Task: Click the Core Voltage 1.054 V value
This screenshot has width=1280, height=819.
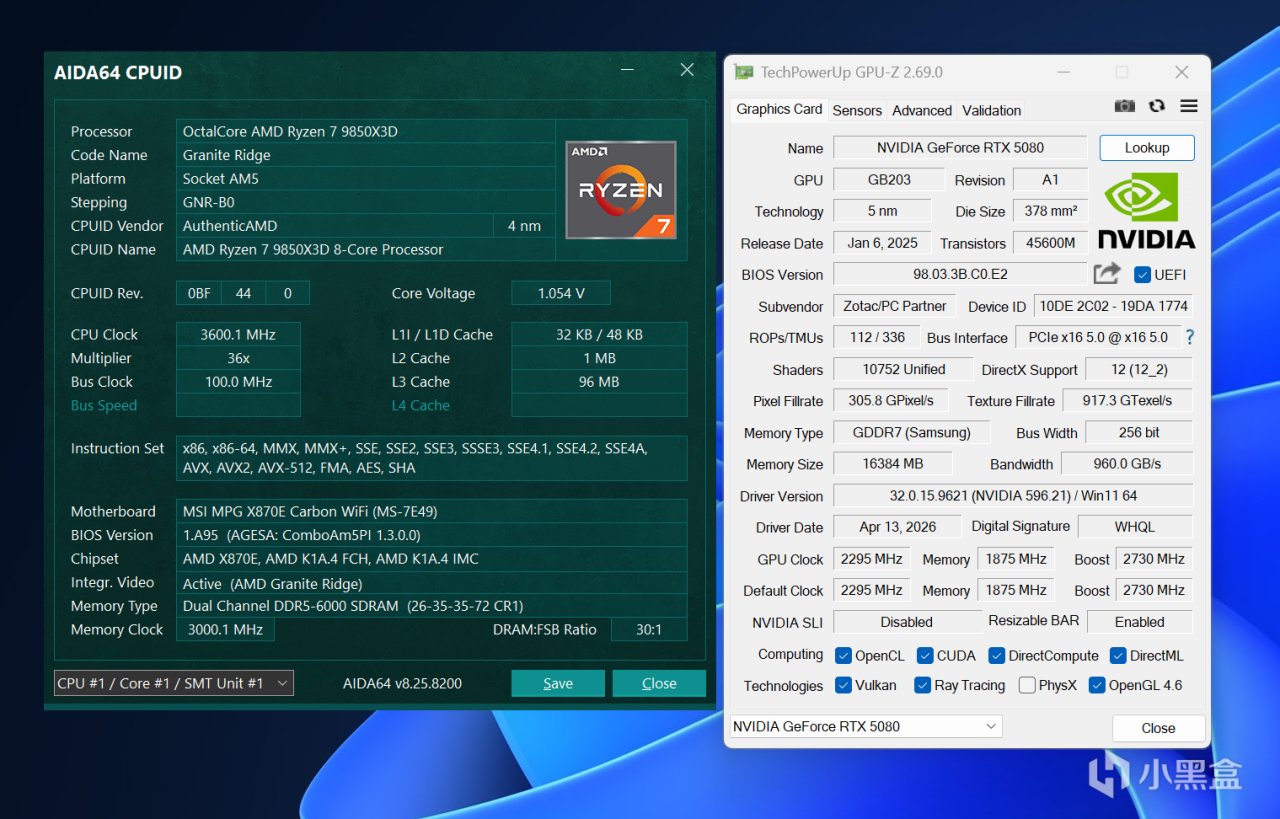Action: [x=561, y=293]
